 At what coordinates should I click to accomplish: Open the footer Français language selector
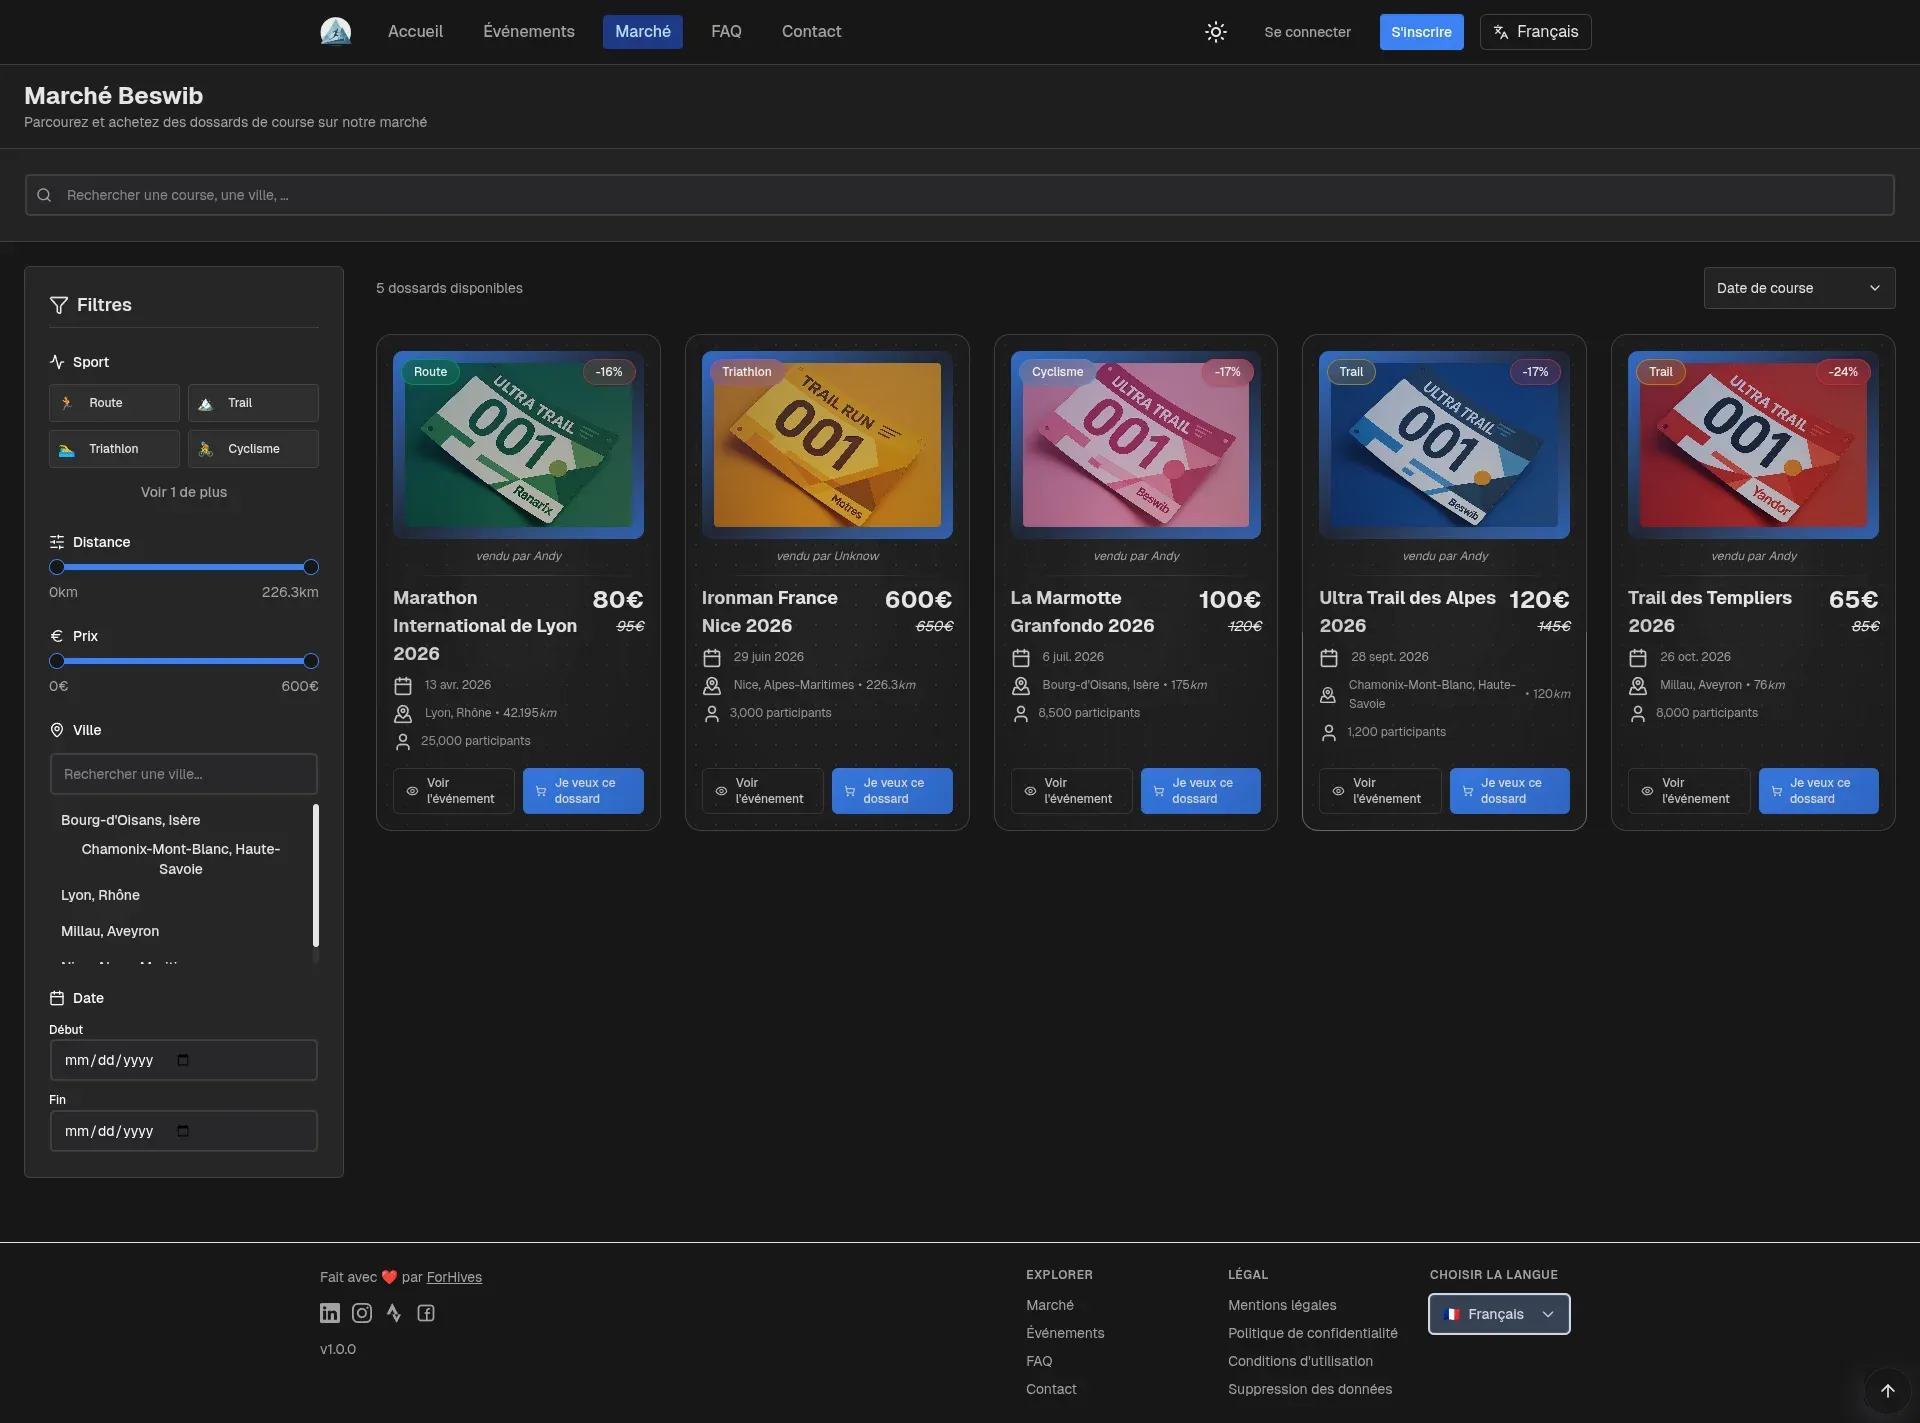pos(1499,1314)
